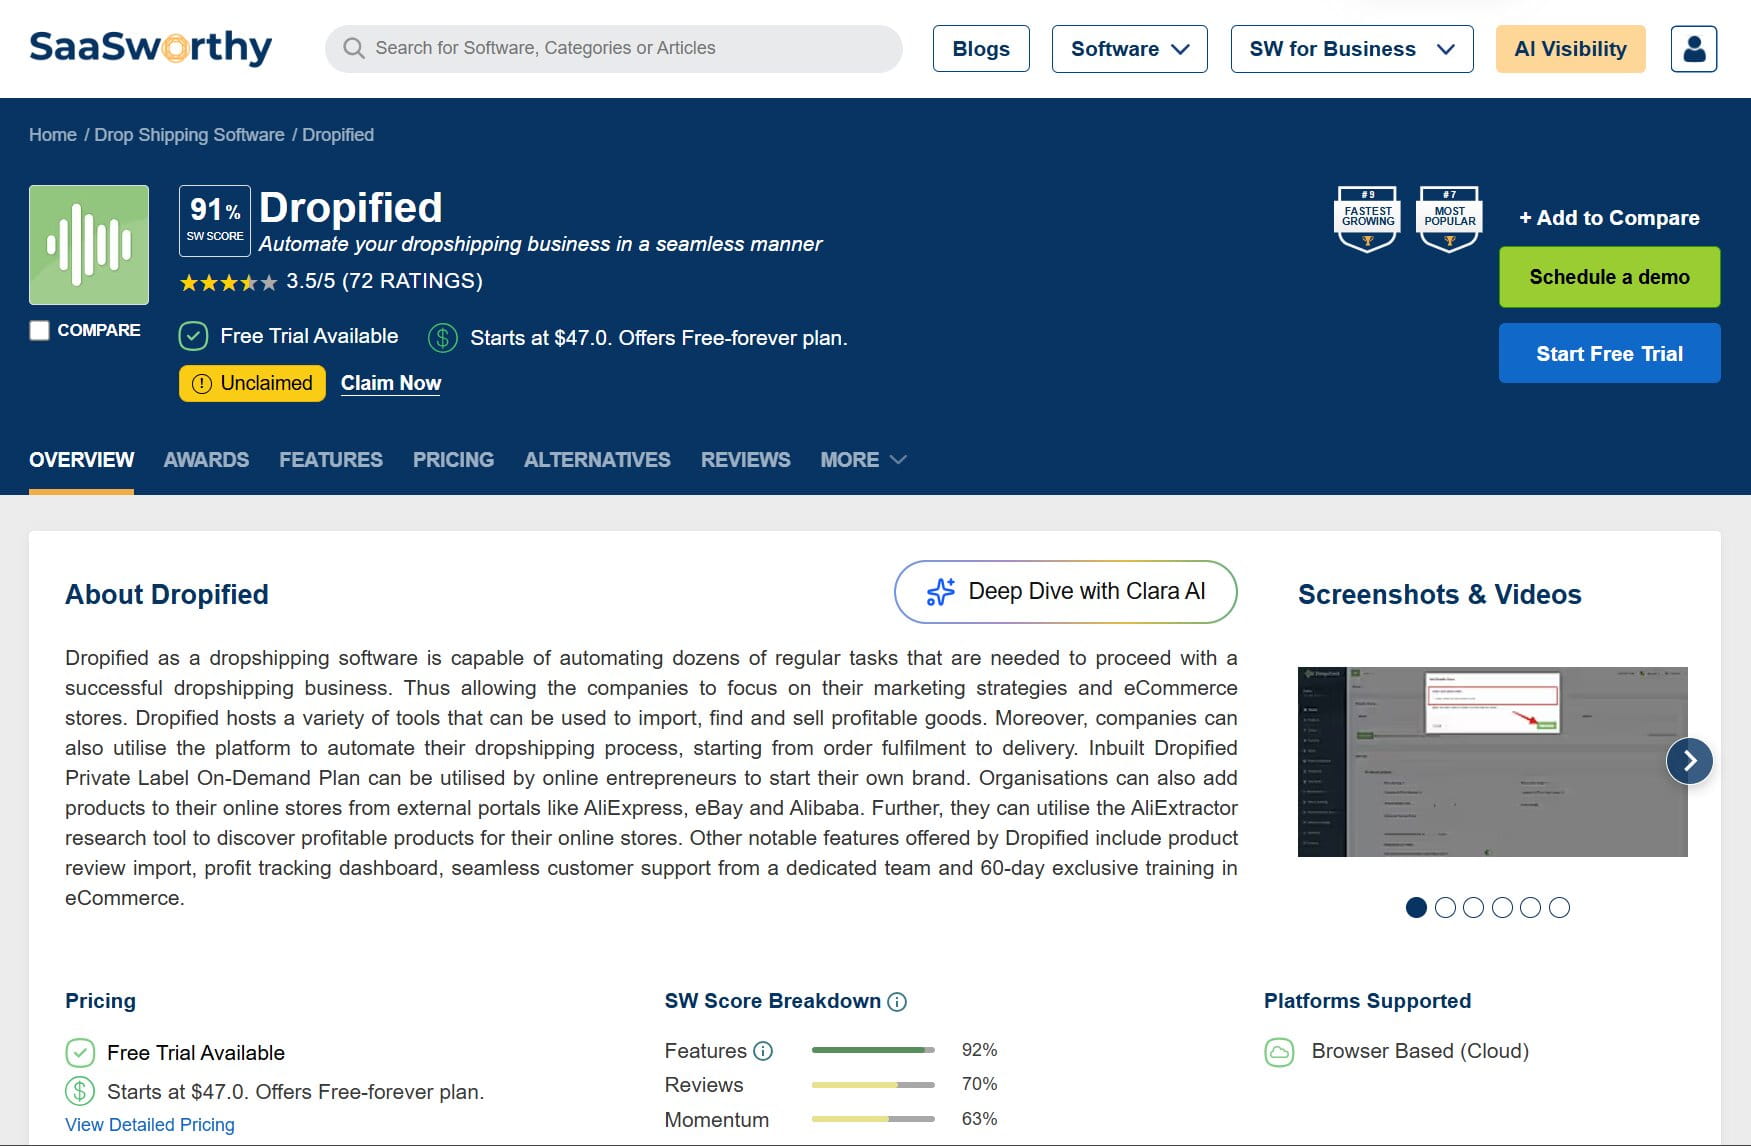Open AI Visibility page
Screen dimensions: 1751x1146
[1570, 49]
